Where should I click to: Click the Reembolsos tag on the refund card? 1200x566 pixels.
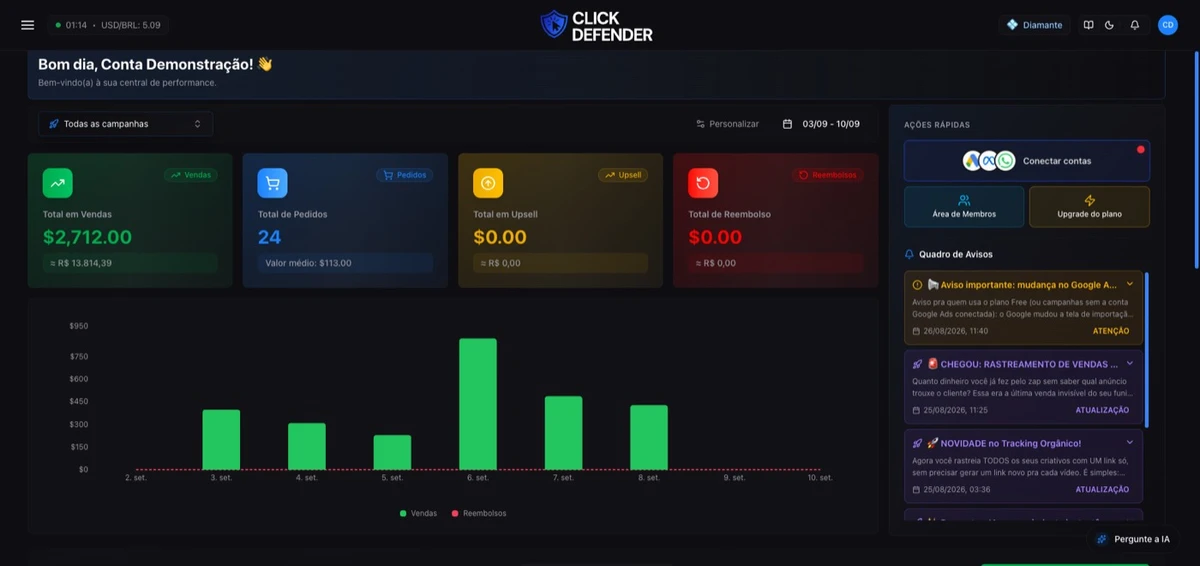click(829, 175)
